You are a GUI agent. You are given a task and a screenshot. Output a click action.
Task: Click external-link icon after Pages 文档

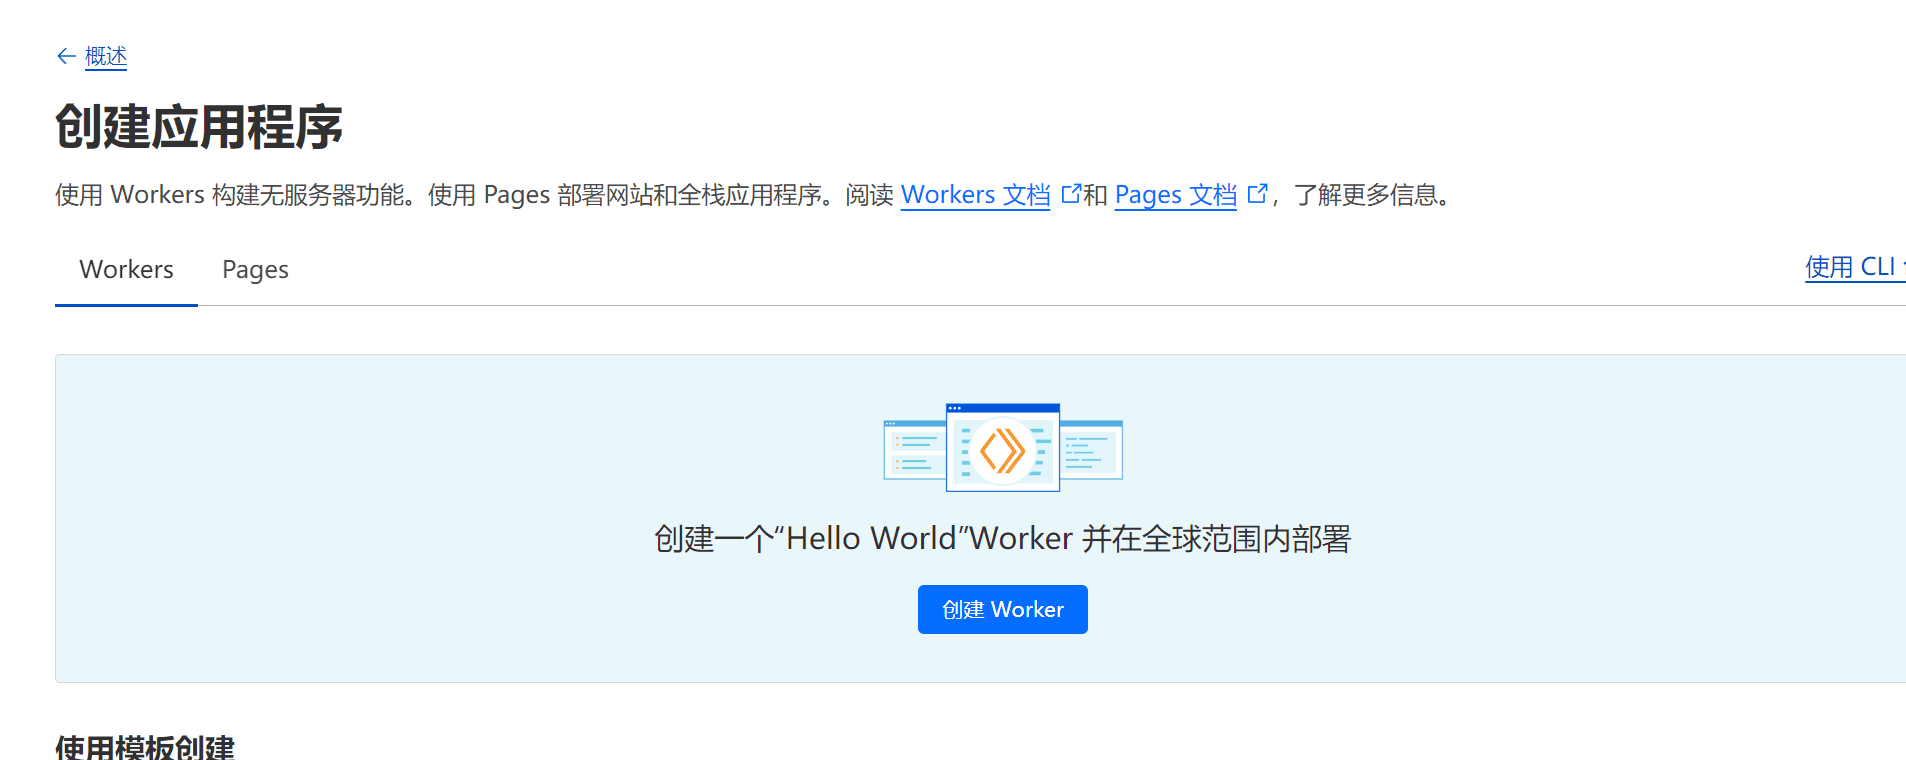(x=1258, y=193)
